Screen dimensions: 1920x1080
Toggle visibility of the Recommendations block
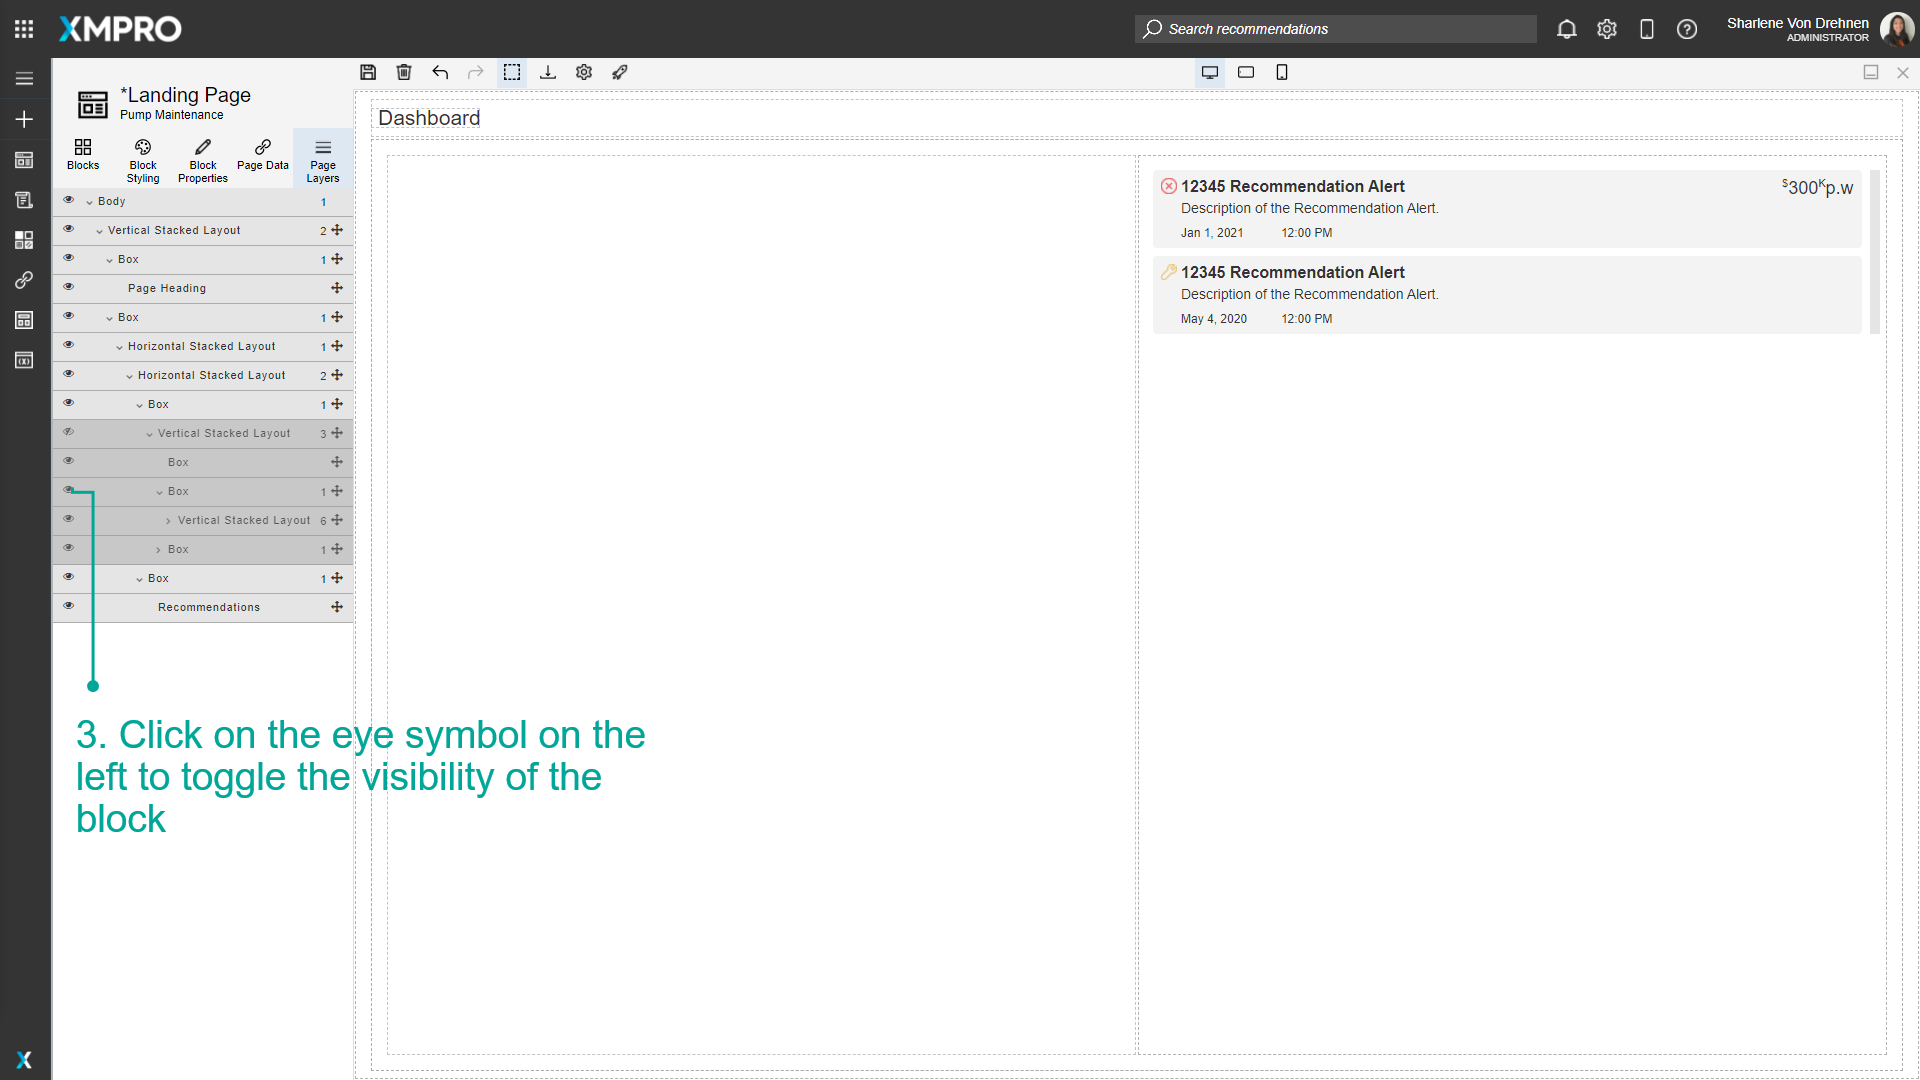[x=69, y=605]
